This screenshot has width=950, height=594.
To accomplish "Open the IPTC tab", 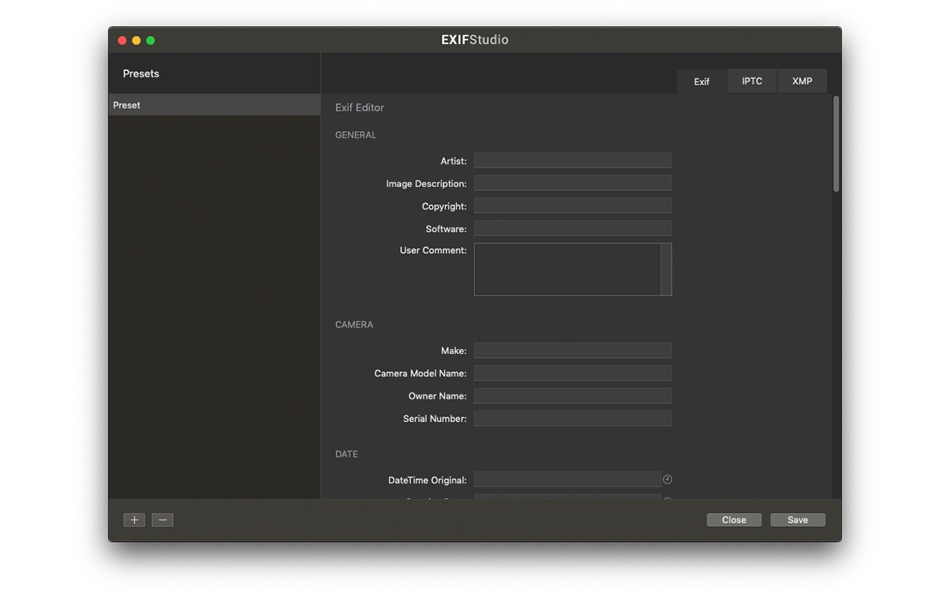I will click(752, 81).
